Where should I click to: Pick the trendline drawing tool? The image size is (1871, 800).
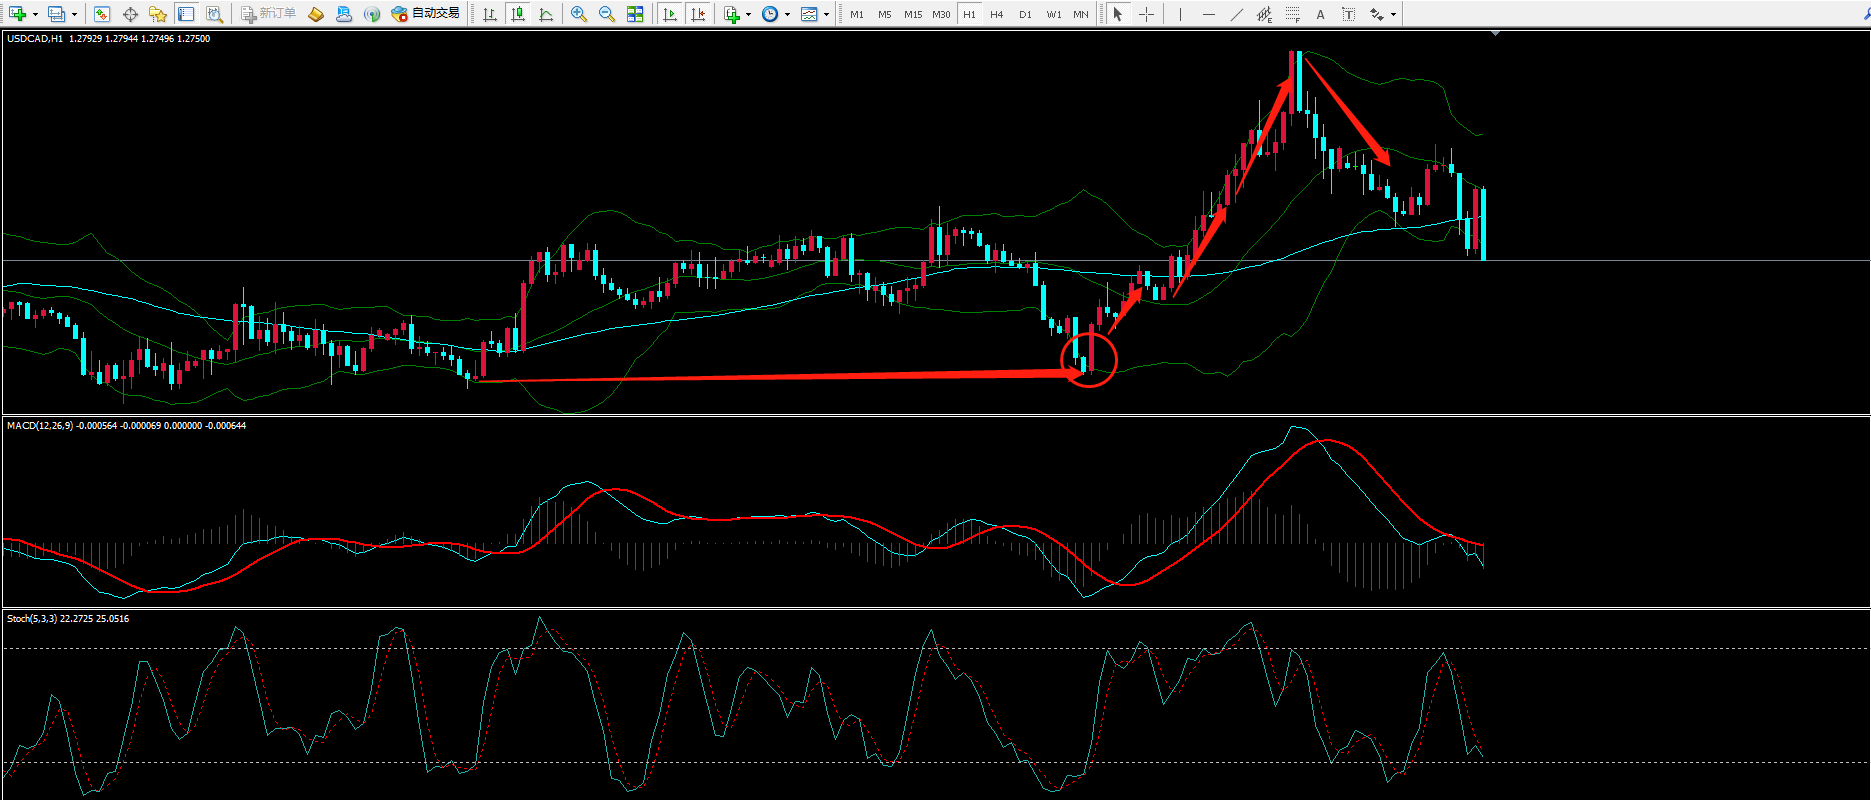[1237, 14]
